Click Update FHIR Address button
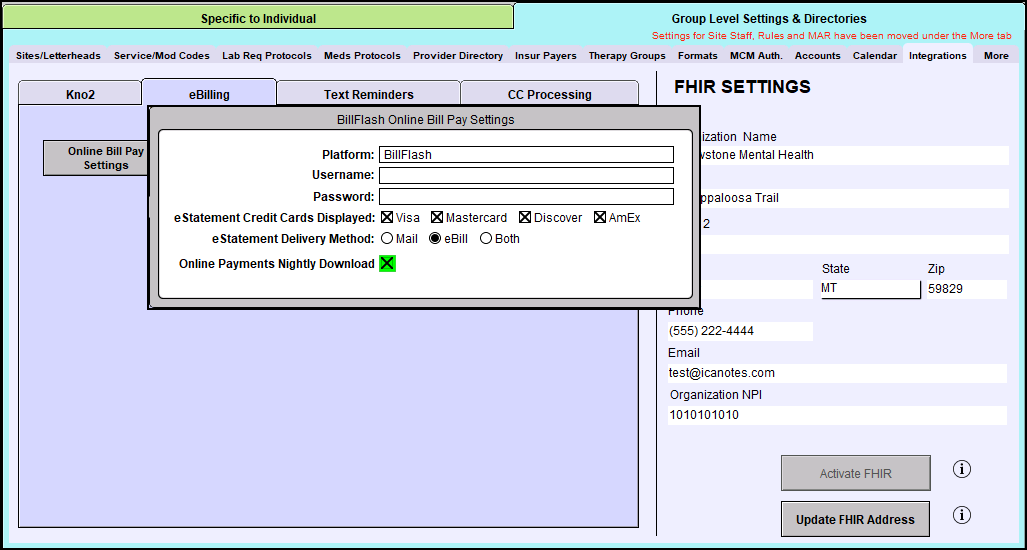 tap(855, 519)
